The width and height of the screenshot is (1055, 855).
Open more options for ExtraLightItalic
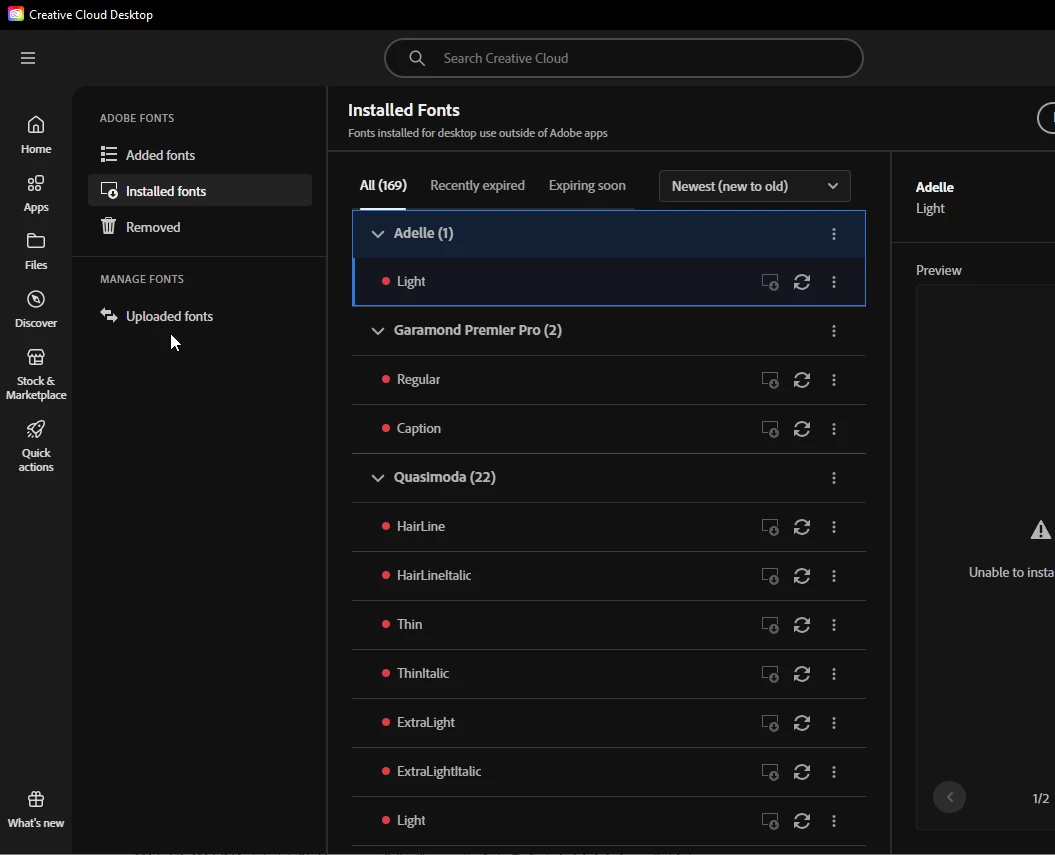(834, 772)
